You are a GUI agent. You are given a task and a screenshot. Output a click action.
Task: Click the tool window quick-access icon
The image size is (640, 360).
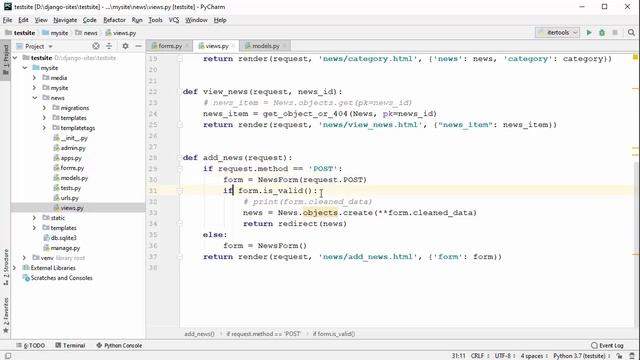coord(7,356)
